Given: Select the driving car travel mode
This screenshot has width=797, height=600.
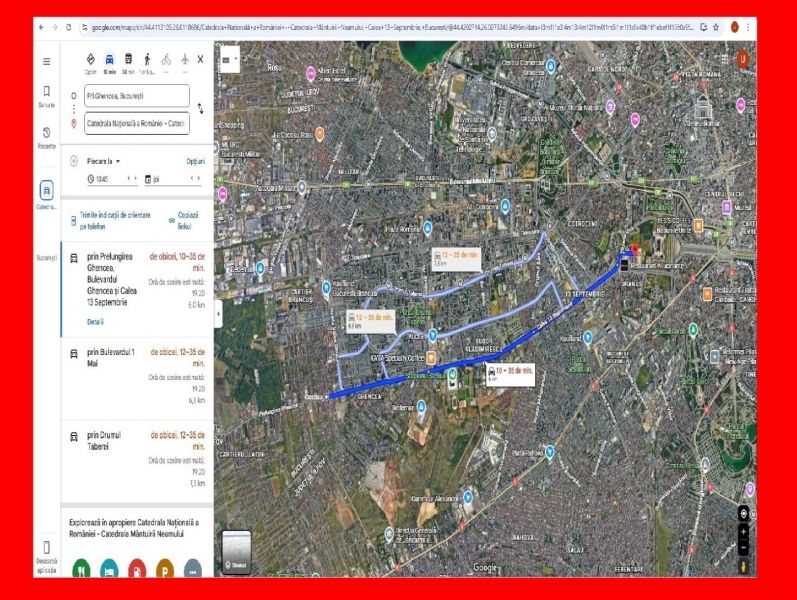Looking at the screenshot, I should [109, 59].
